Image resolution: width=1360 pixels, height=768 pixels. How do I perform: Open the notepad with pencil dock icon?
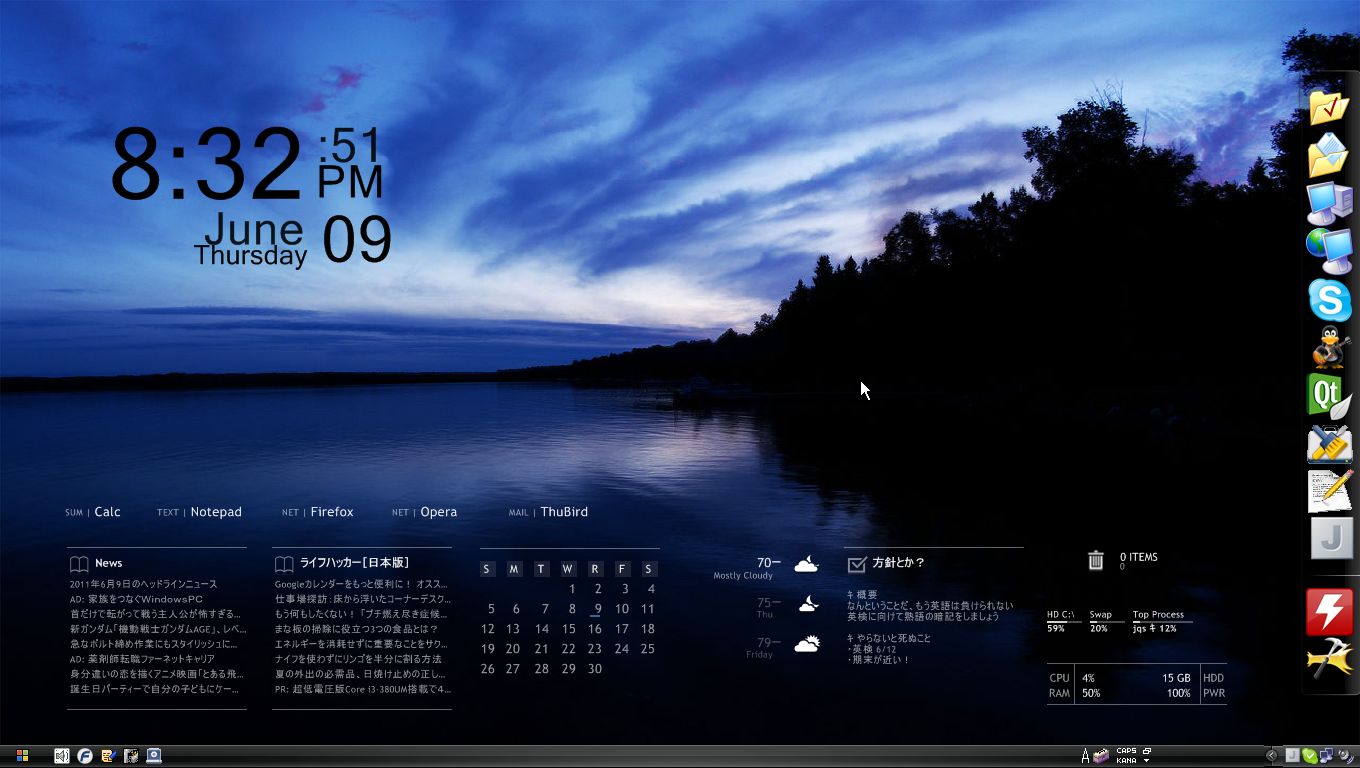pyautogui.click(x=1329, y=491)
